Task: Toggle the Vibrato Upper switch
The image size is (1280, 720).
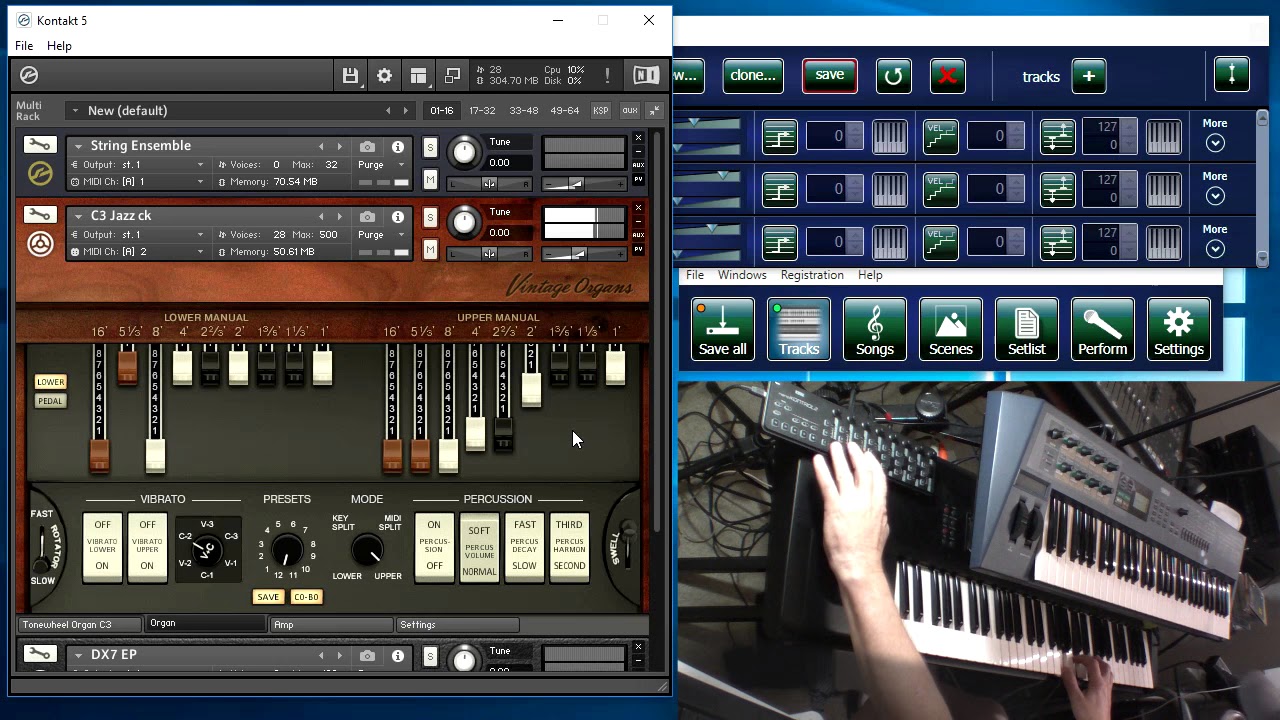Action: point(147,546)
